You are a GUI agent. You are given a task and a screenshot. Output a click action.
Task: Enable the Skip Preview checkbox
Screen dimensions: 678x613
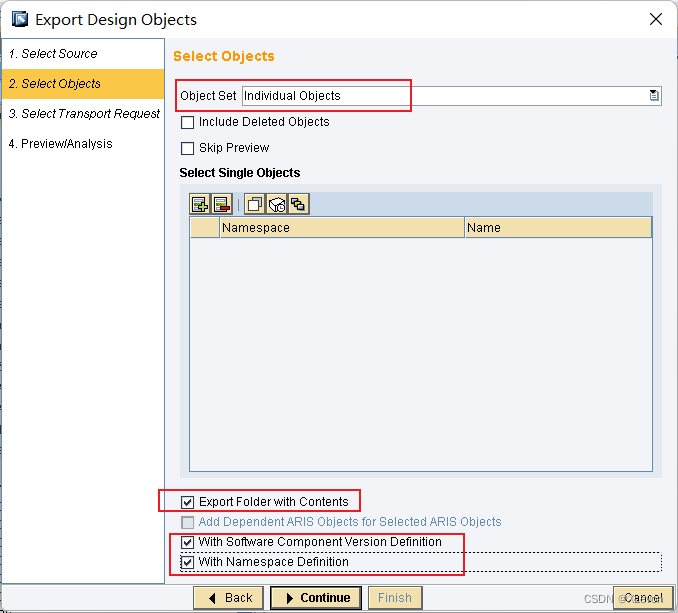tap(187, 148)
